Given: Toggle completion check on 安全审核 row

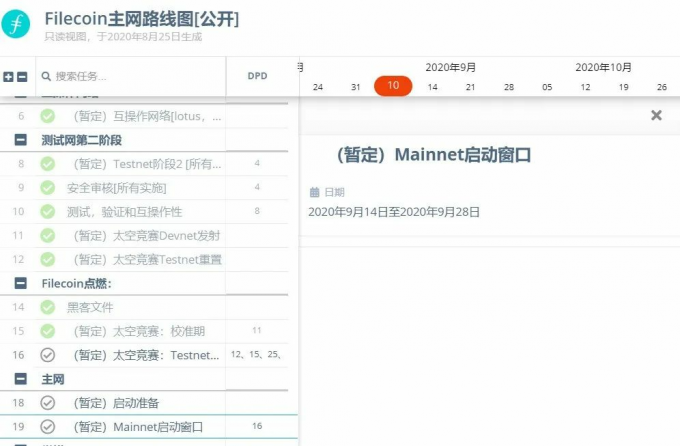Looking at the screenshot, I should pyautogui.click(x=48, y=187).
